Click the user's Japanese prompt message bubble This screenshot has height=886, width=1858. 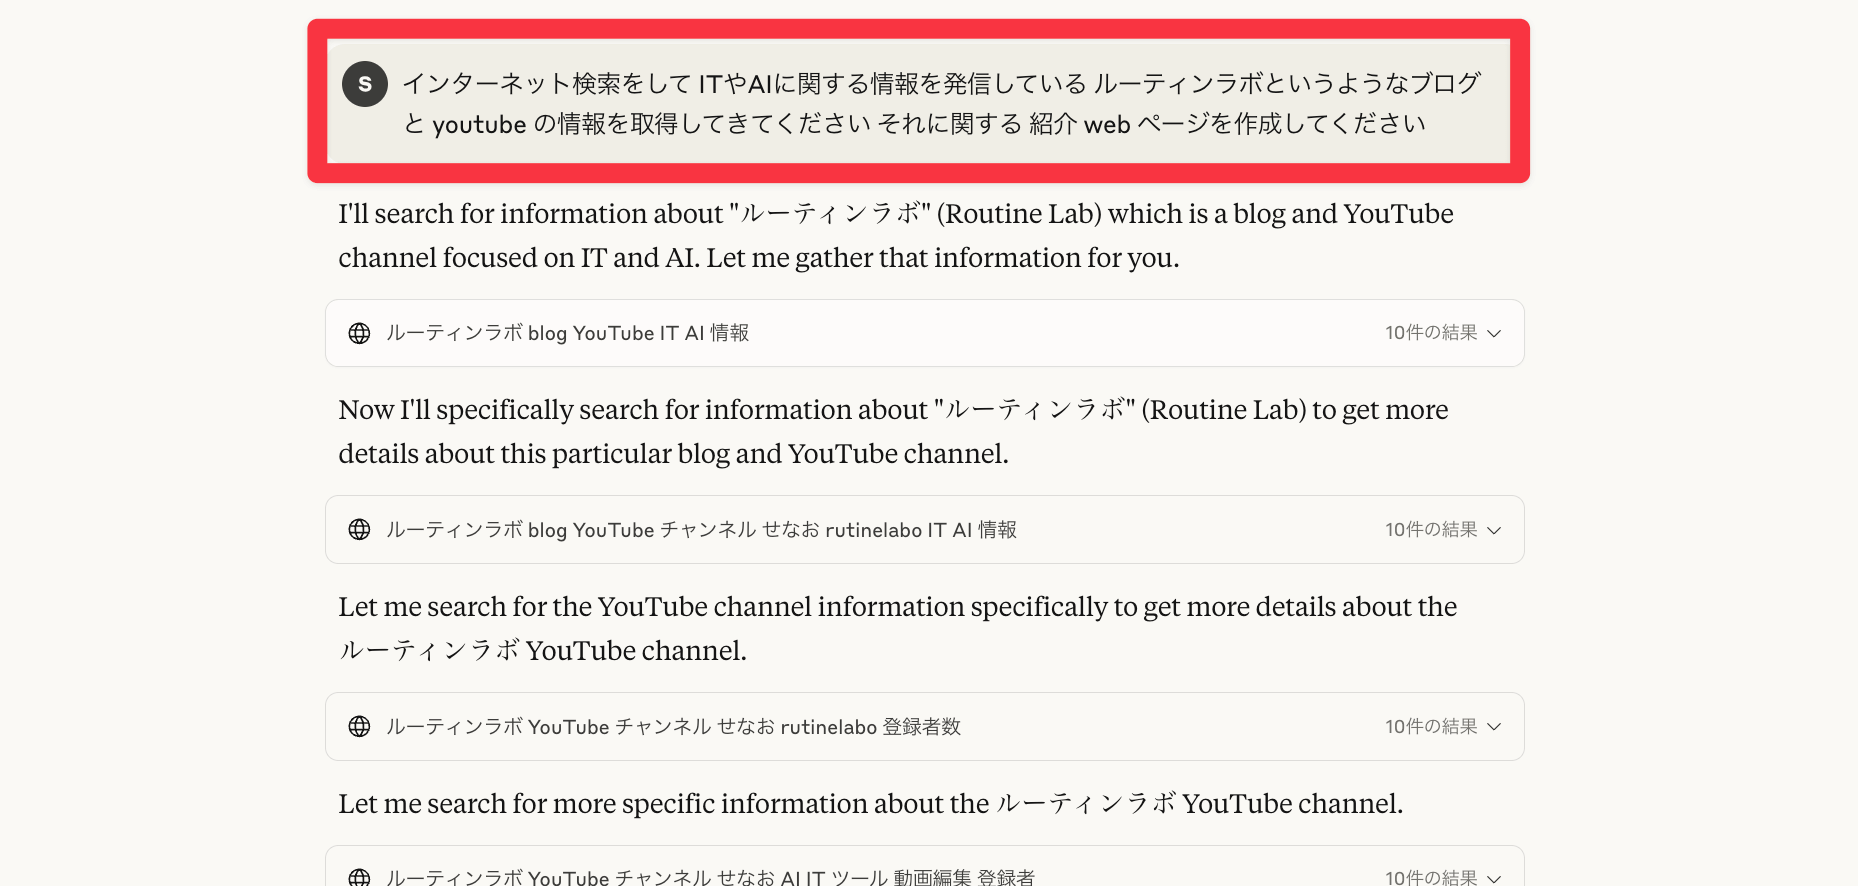click(940, 103)
